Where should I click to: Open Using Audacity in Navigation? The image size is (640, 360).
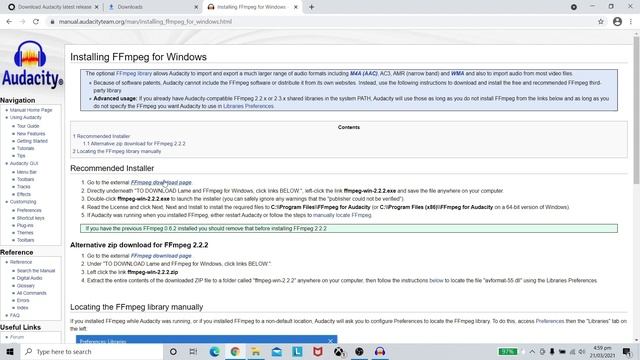26,118
